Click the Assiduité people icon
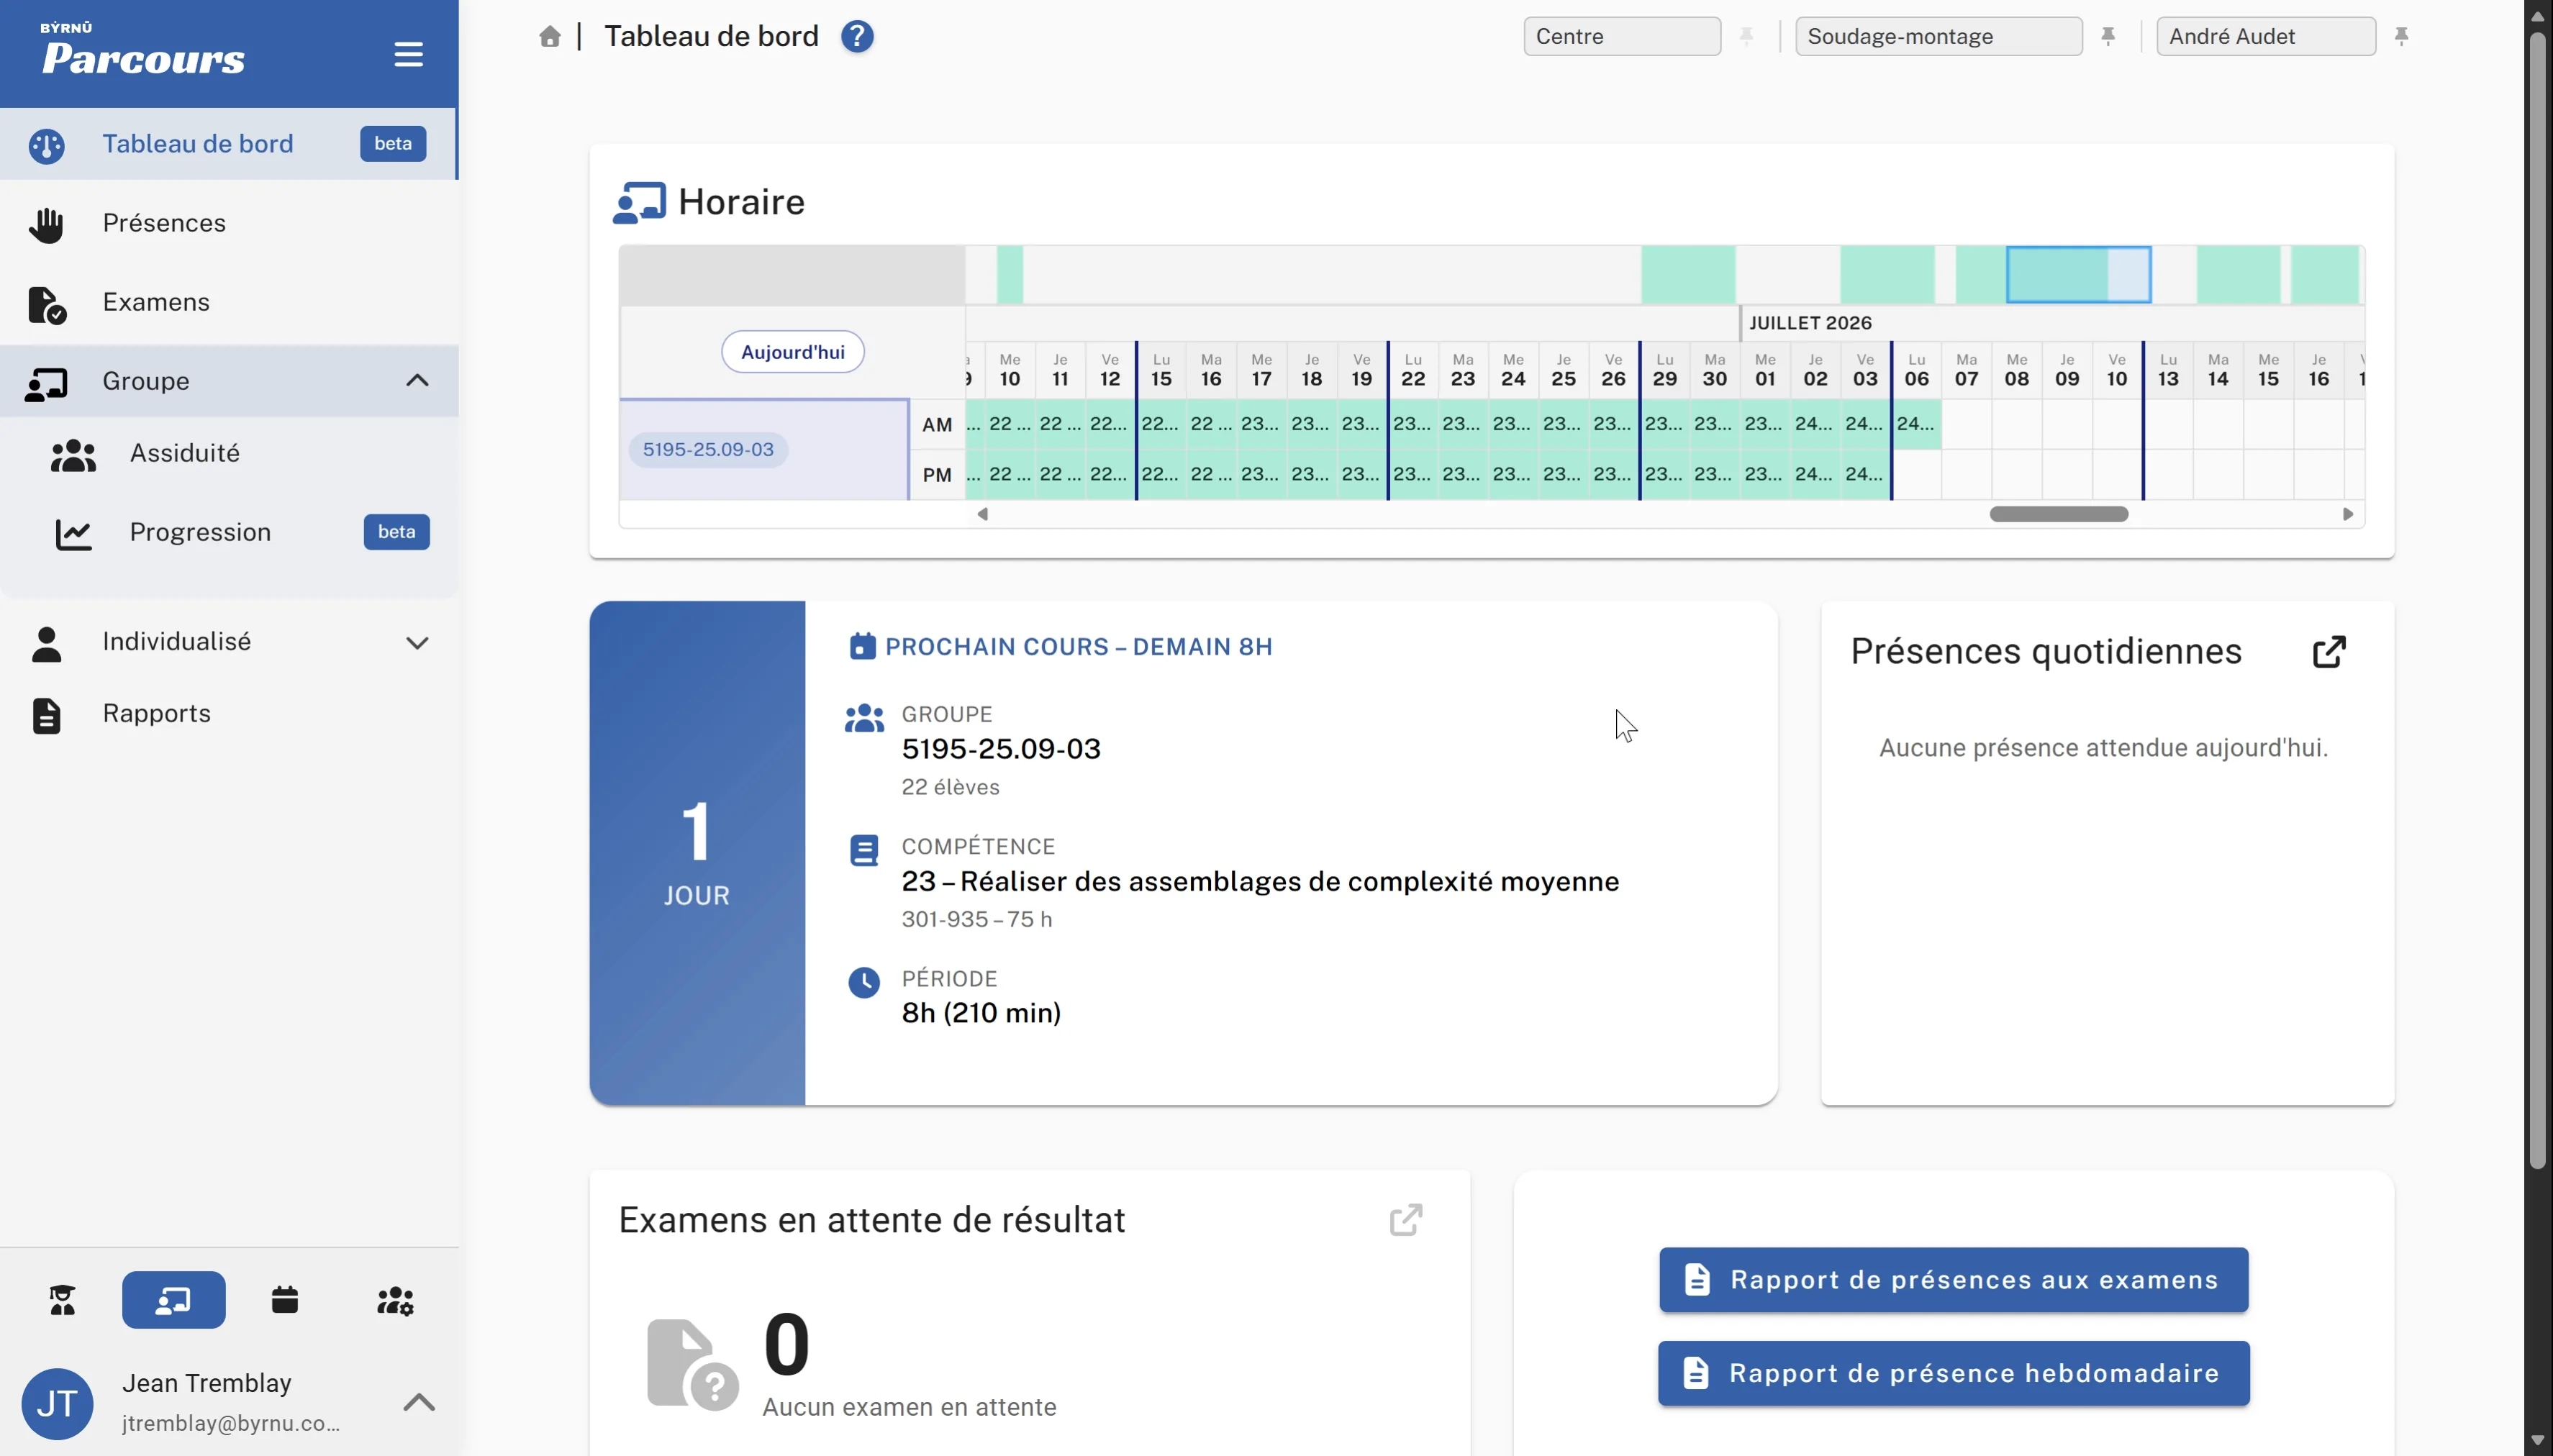This screenshot has height=1456, width=2553. [x=73, y=455]
